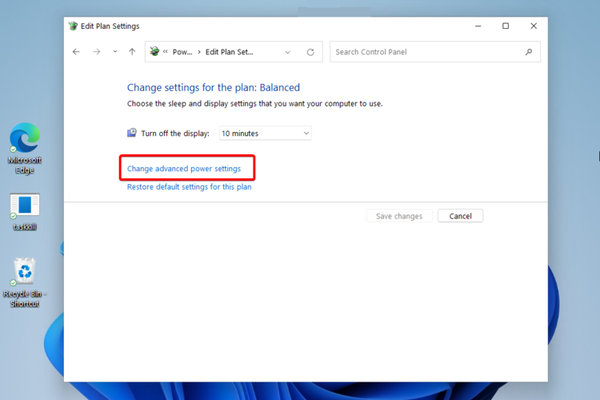Viewport: 600px width, 400px height.
Task: Open the recent locations dropdown chevron
Action: (114, 52)
